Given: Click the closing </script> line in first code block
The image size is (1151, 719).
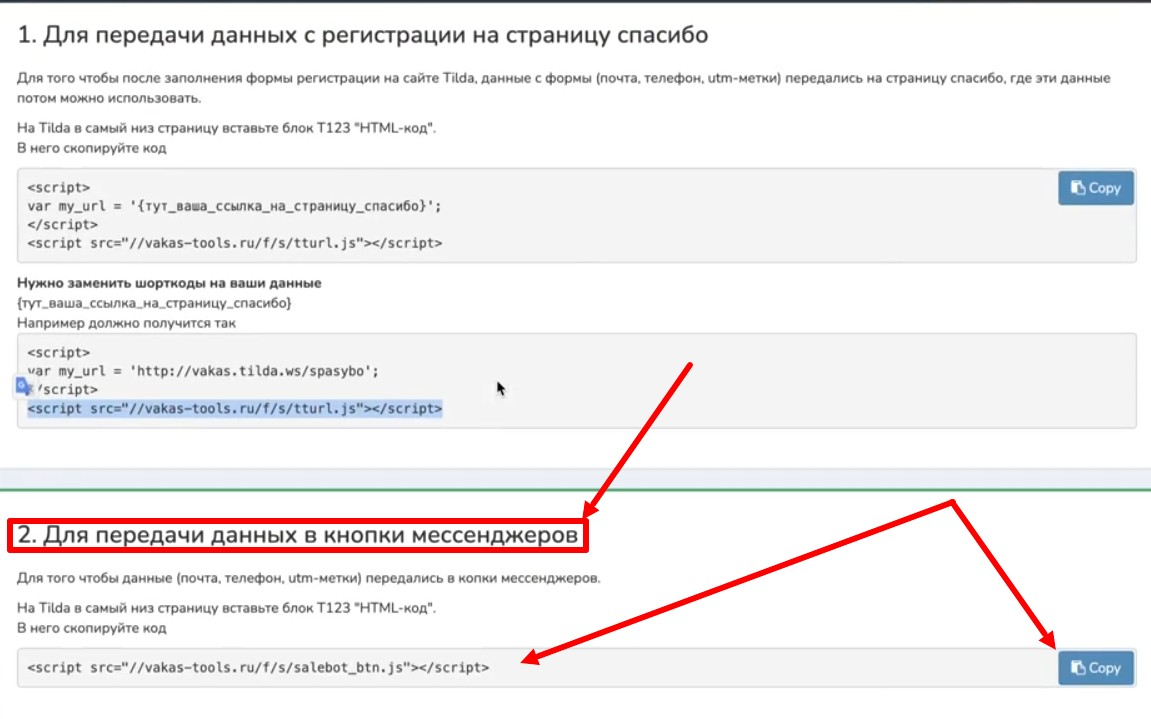Looking at the screenshot, I should tap(62, 225).
